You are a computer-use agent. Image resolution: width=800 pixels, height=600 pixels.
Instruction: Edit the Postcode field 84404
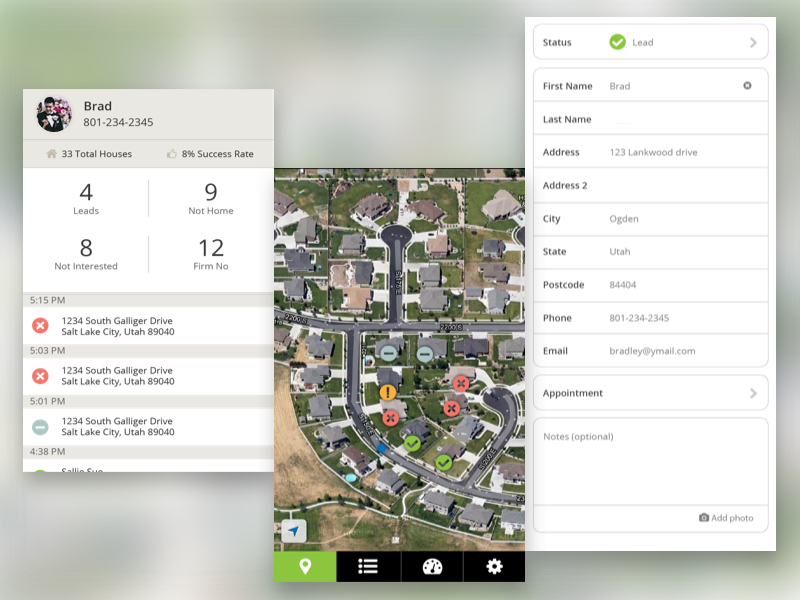tap(651, 285)
